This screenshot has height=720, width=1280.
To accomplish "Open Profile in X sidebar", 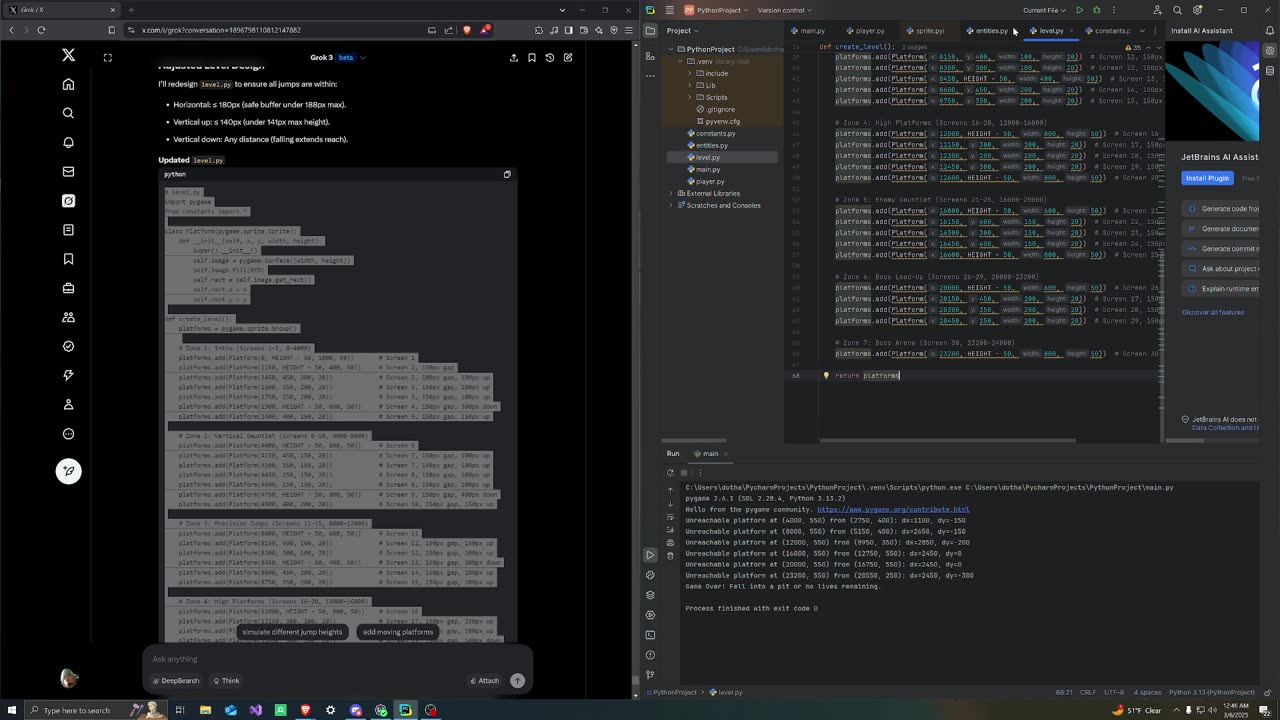I will tap(68, 404).
